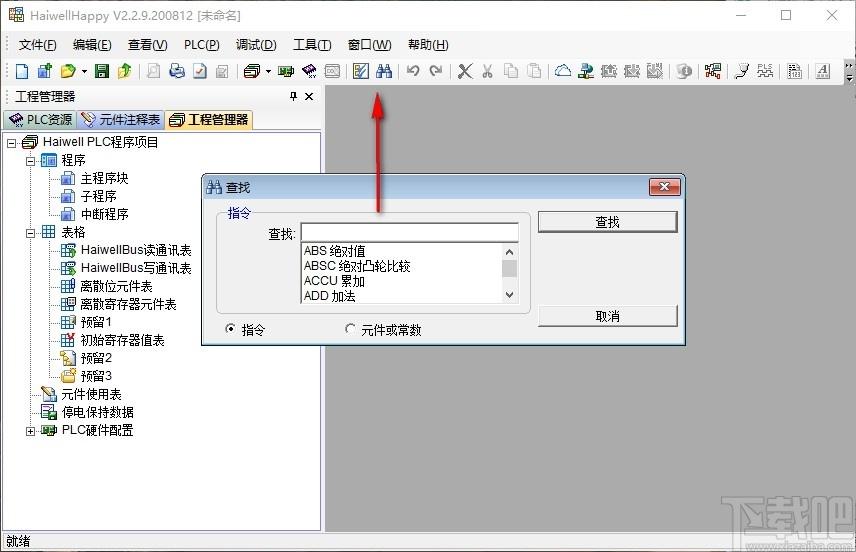Click the stethoscope diagnostic icon
Screen dimensions: 856x552
click(x=742, y=71)
